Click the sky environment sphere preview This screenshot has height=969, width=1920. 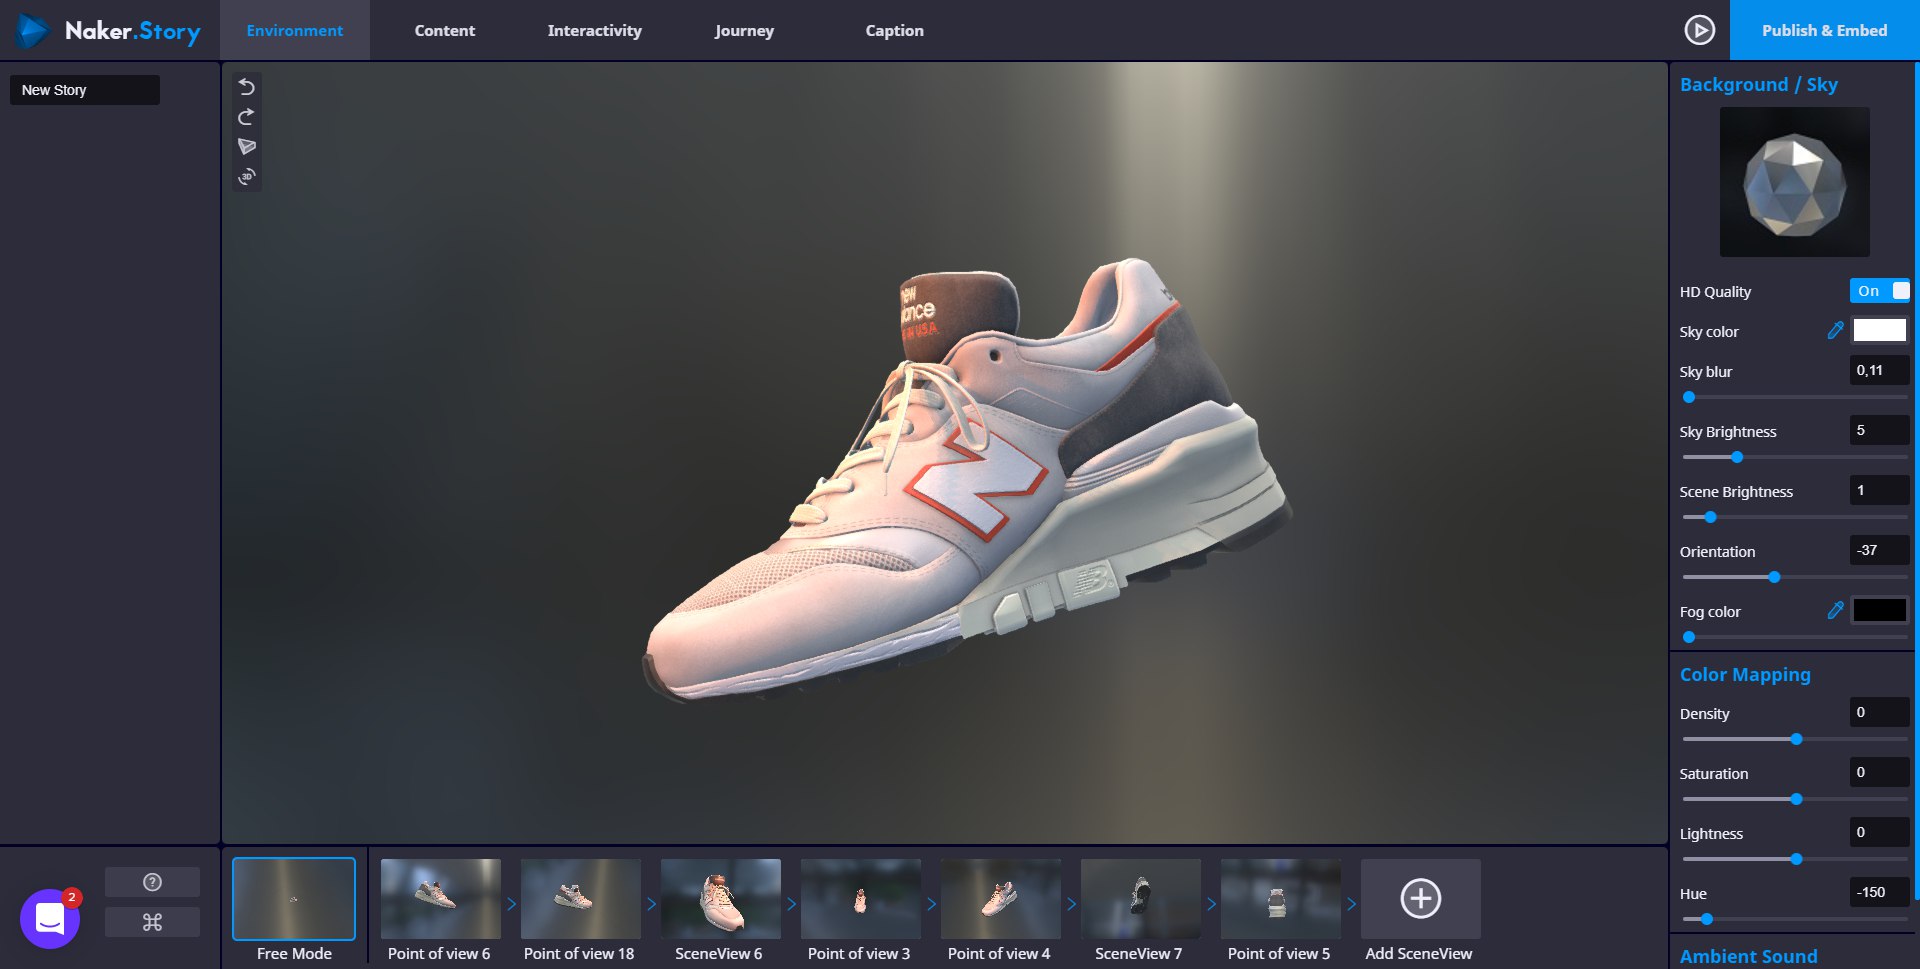pyautogui.click(x=1794, y=182)
